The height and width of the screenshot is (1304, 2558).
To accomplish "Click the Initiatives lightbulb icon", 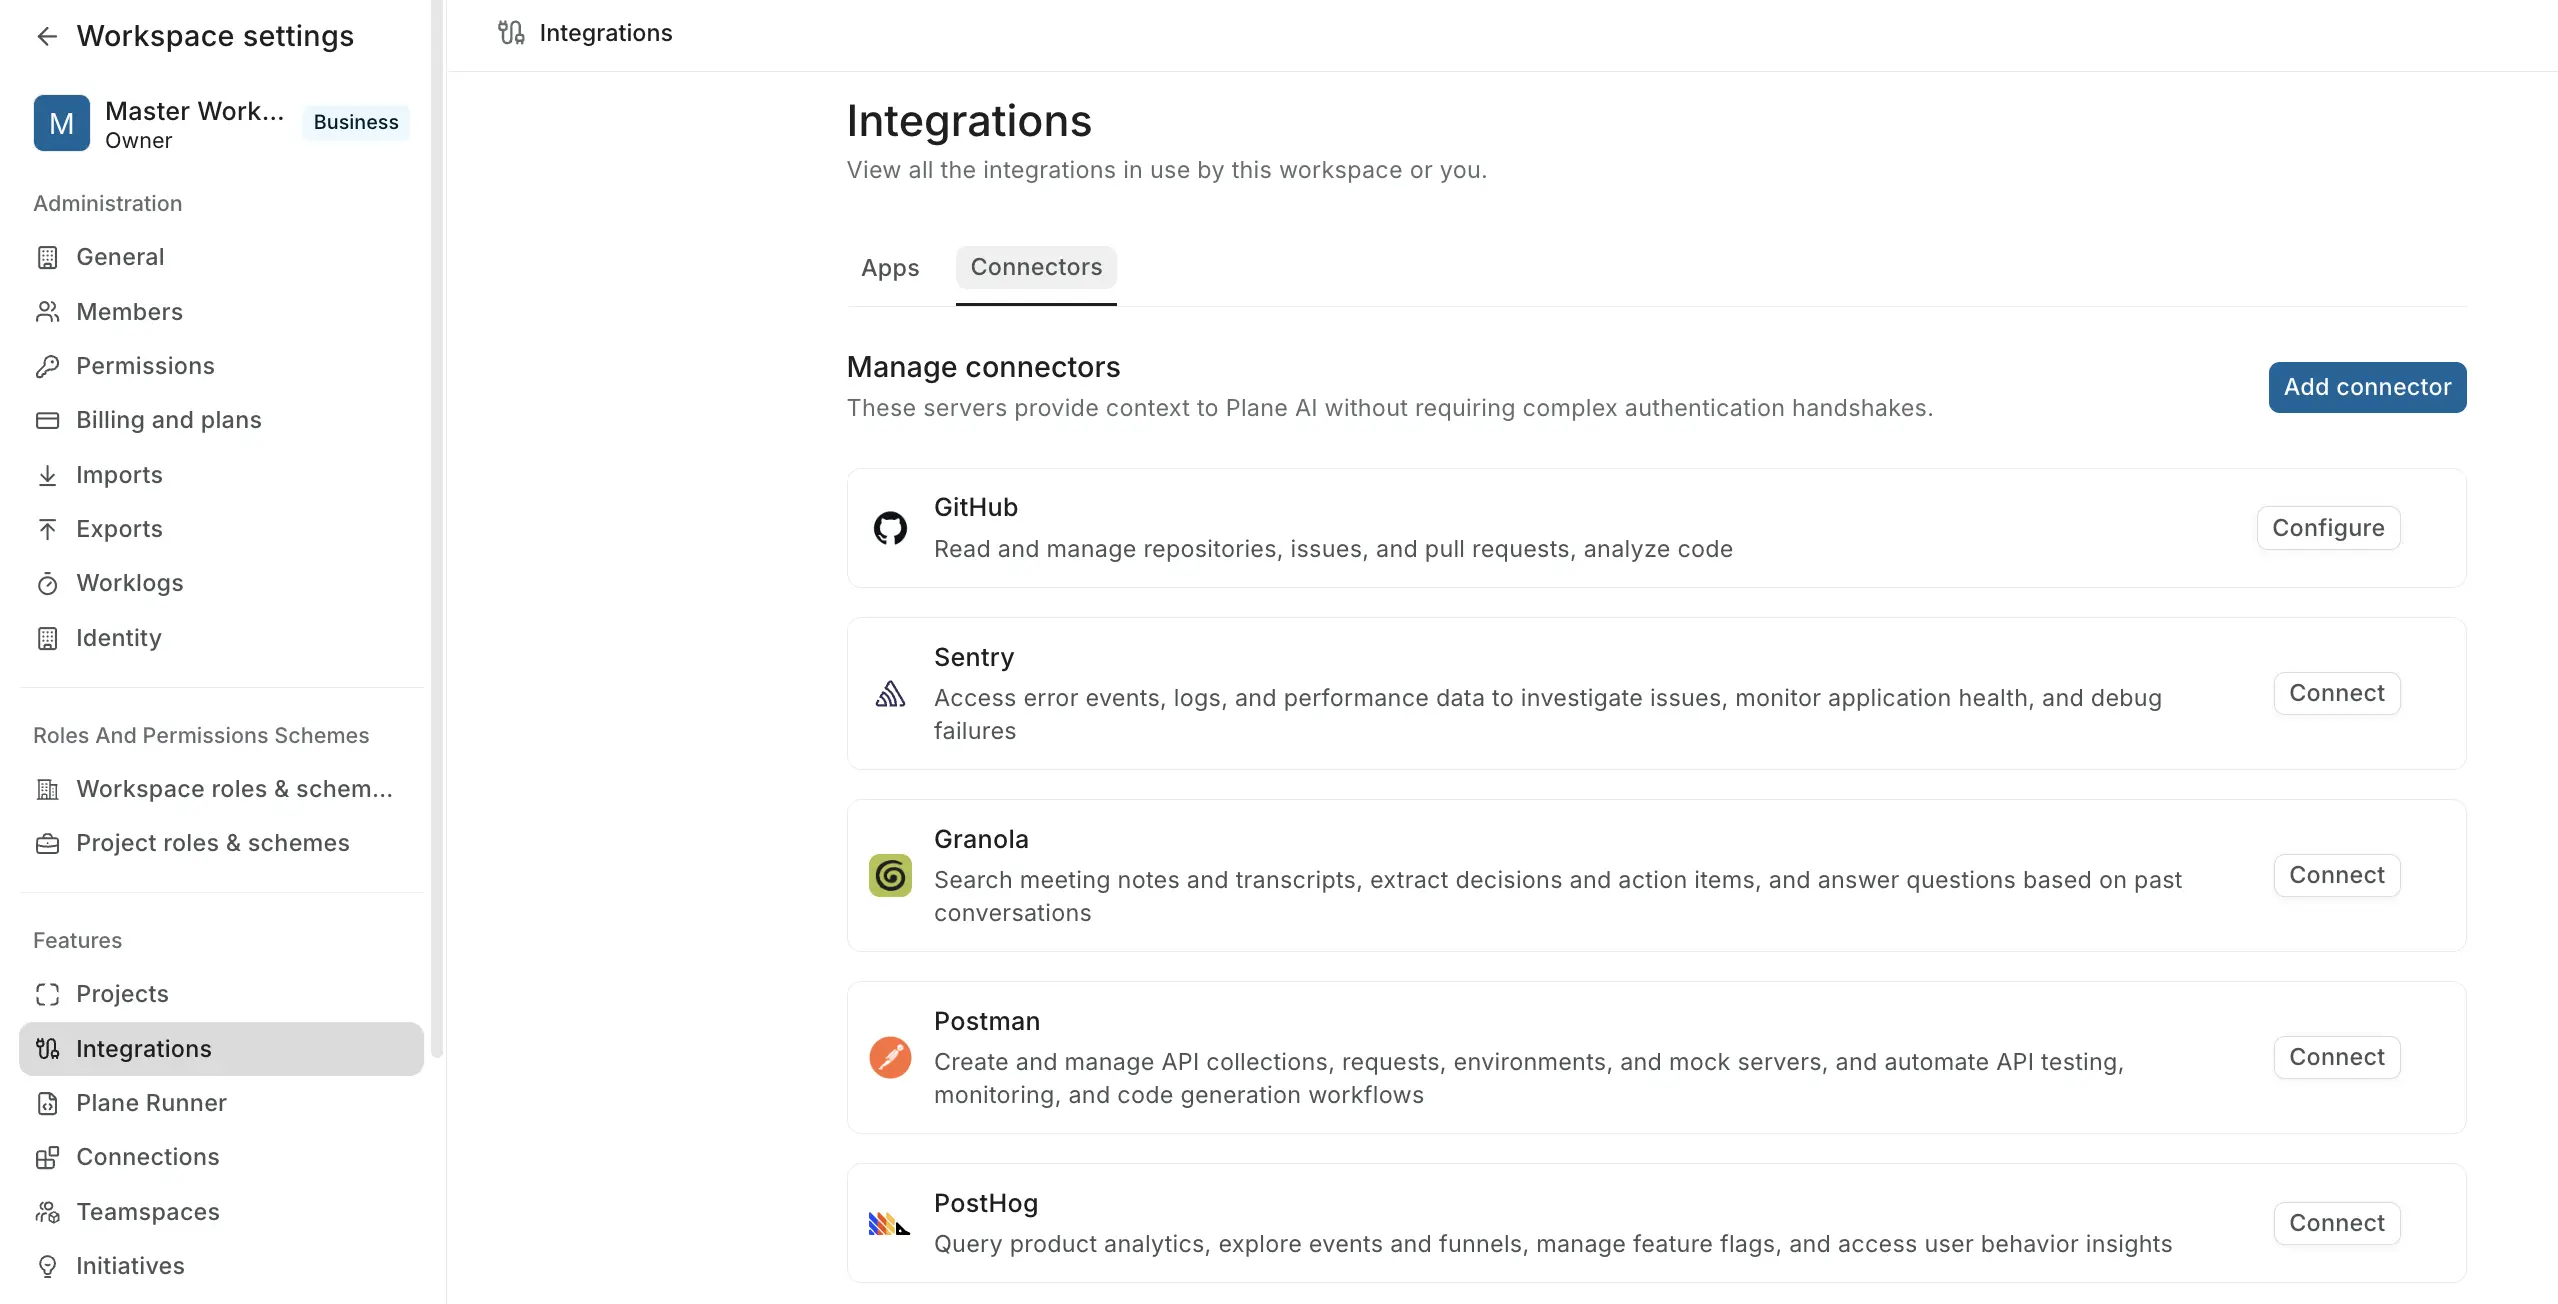I will pyautogui.click(x=47, y=1266).
